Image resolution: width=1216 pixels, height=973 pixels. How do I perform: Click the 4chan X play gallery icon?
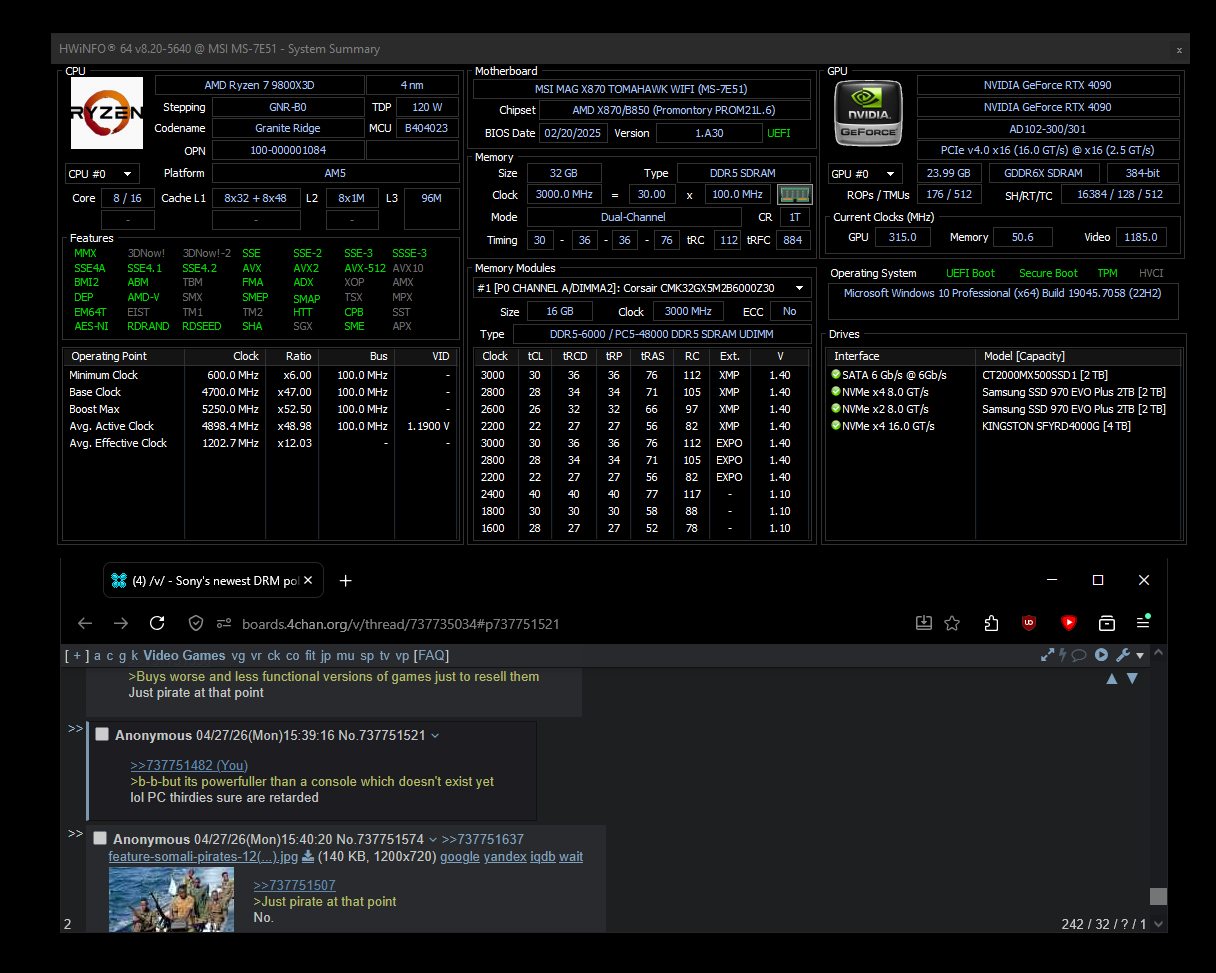click(x=1101, y=656)
